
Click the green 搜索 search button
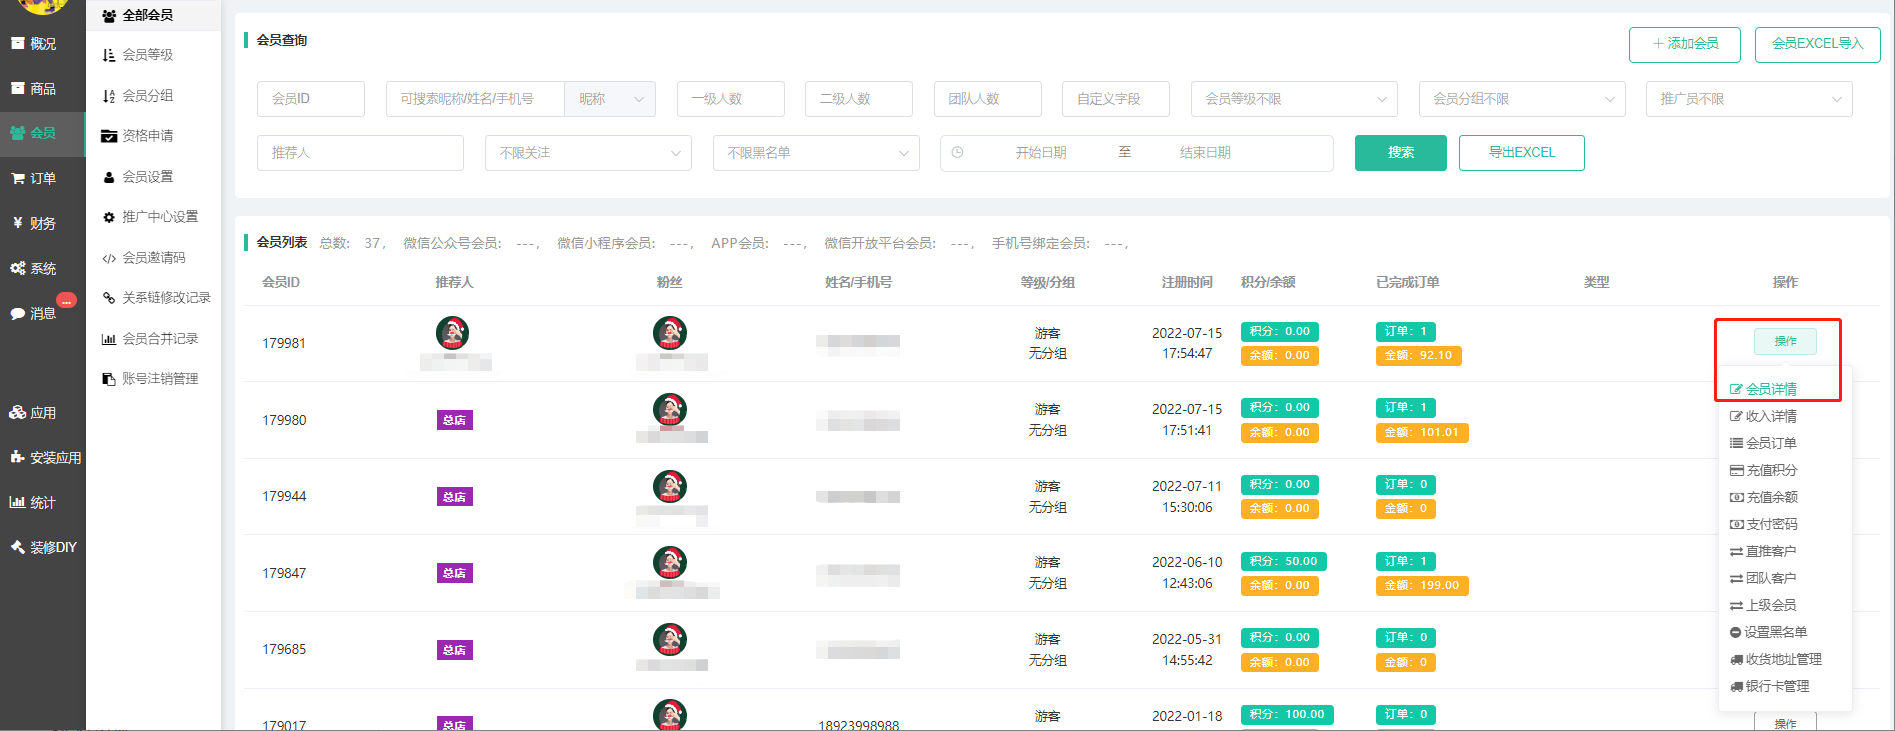[1400, 153]
